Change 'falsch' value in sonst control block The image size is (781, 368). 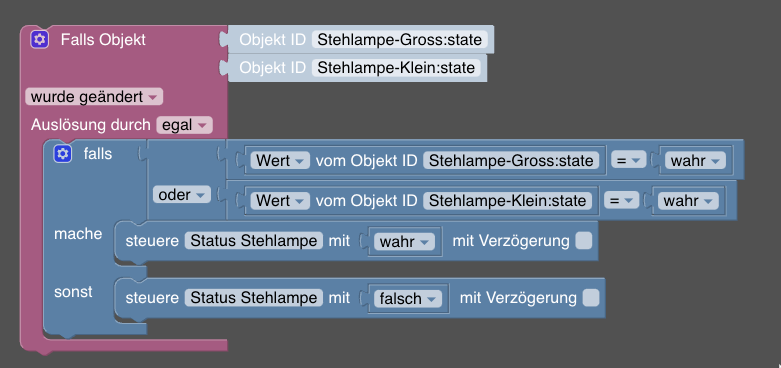pos(408,299)
